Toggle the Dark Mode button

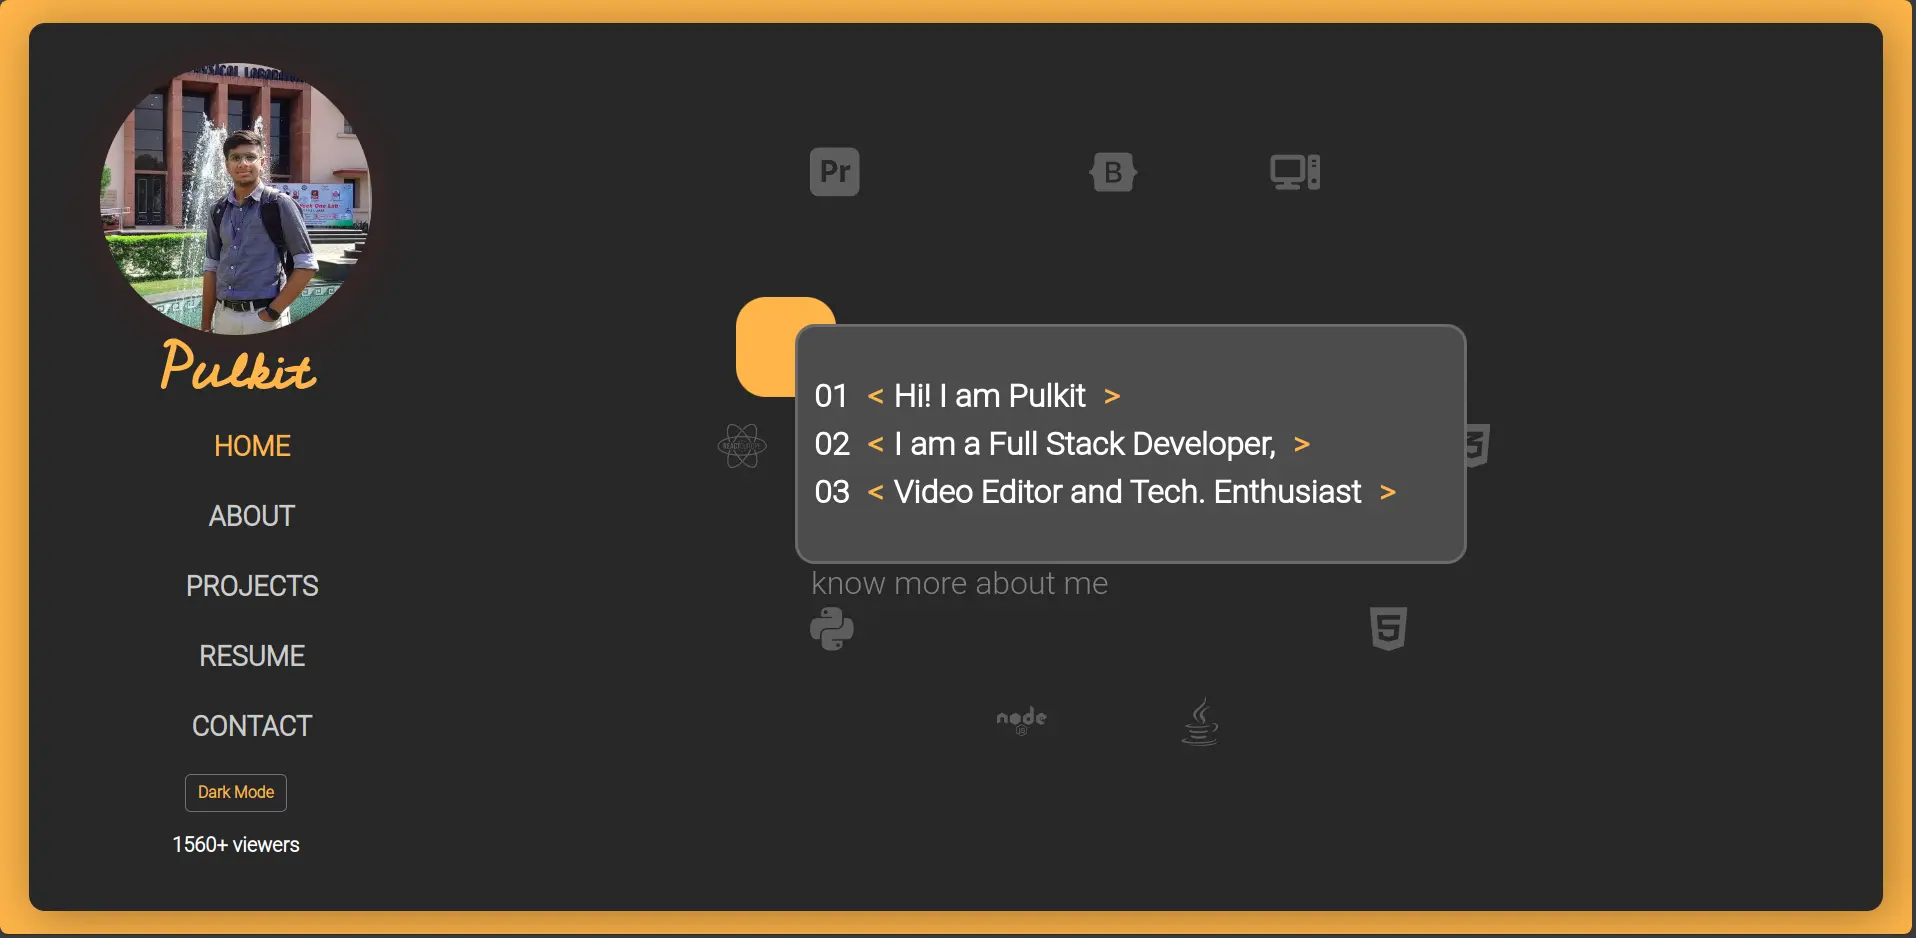(x=236, y=792)
